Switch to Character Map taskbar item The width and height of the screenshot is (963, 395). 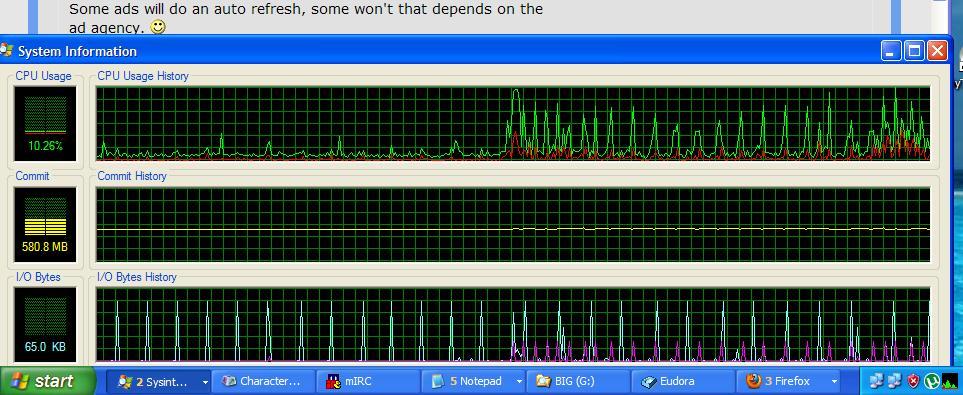pyautogui.click(x=263, y=381)
